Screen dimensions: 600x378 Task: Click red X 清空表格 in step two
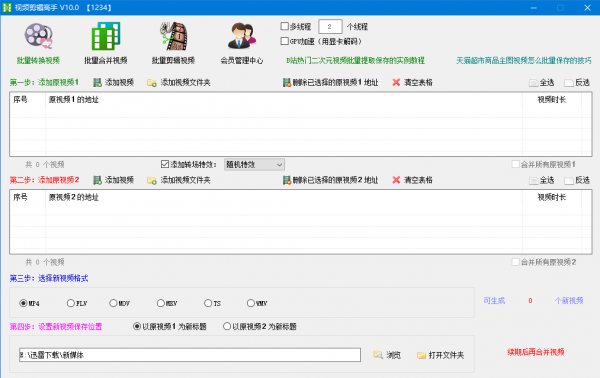coord(396,180)
